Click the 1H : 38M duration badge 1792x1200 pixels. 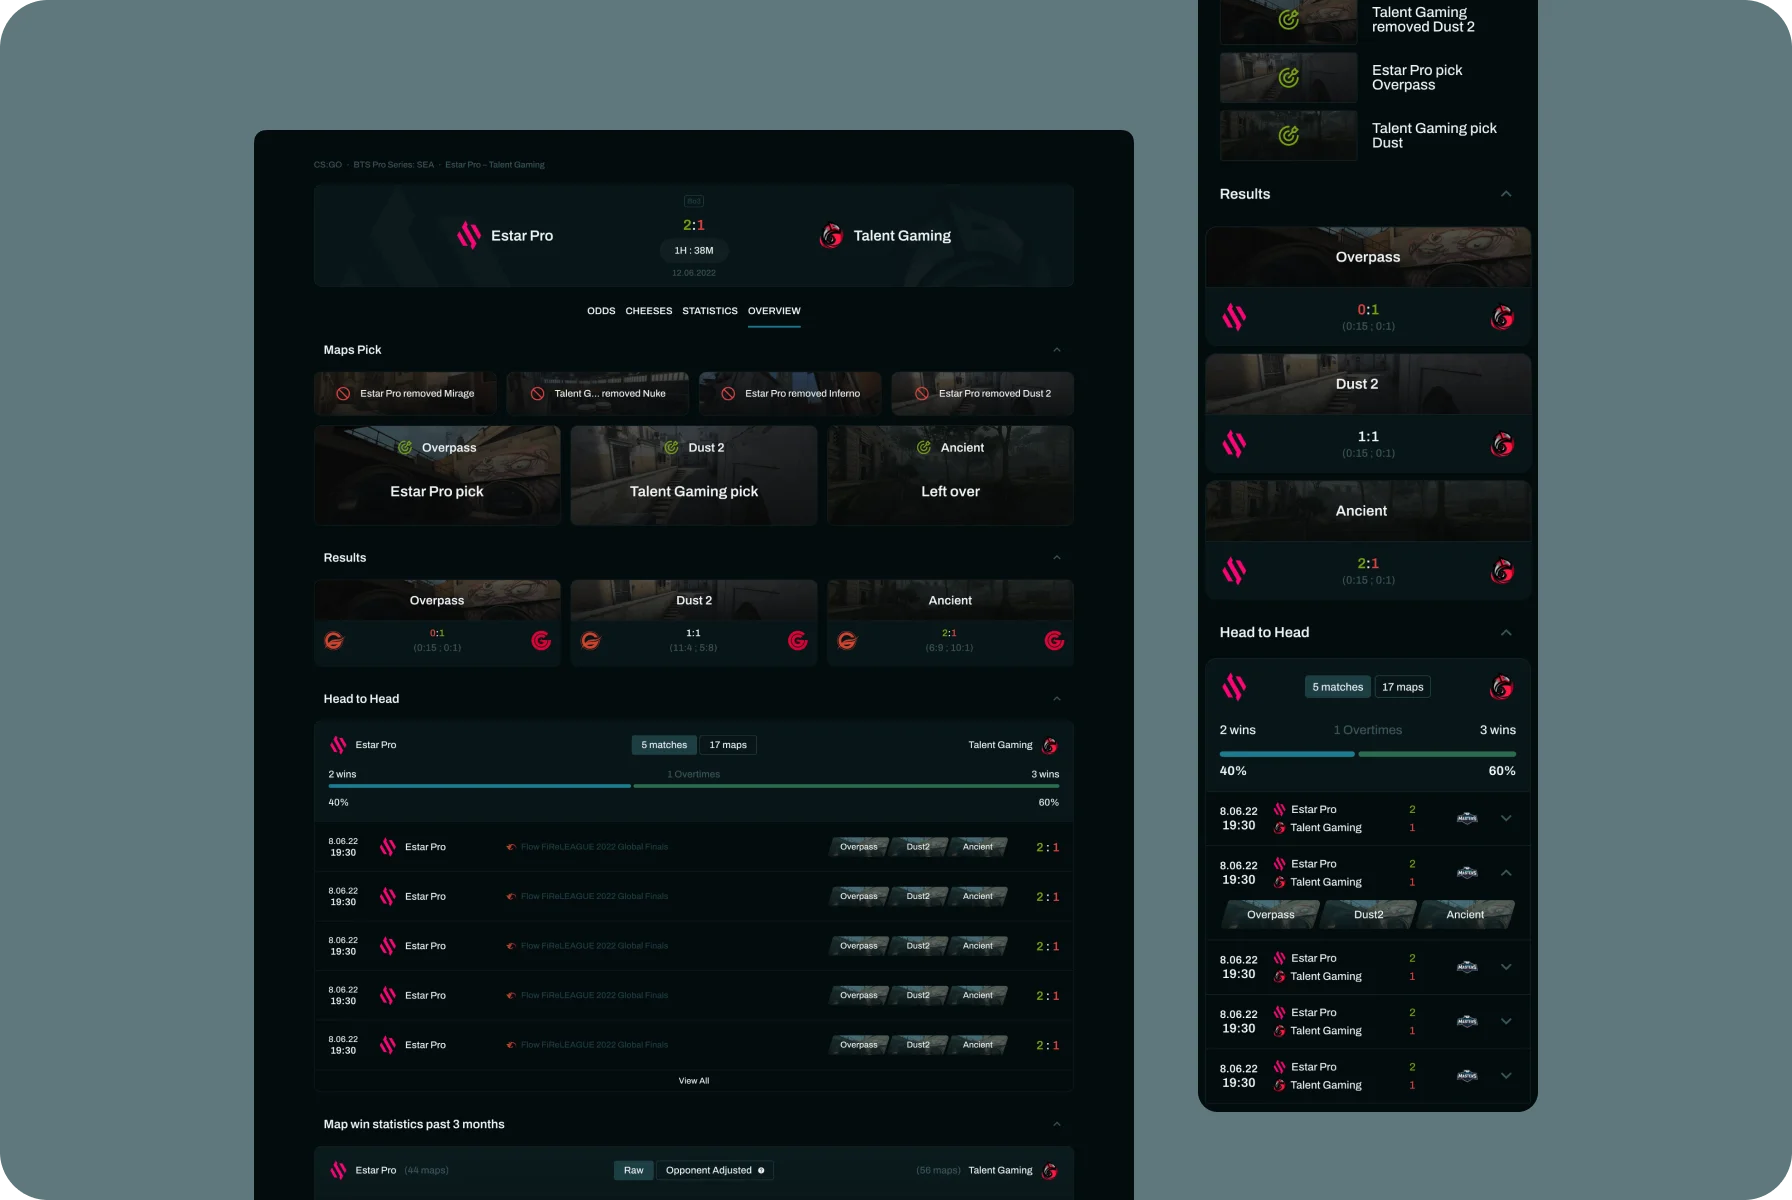(694, 251)
